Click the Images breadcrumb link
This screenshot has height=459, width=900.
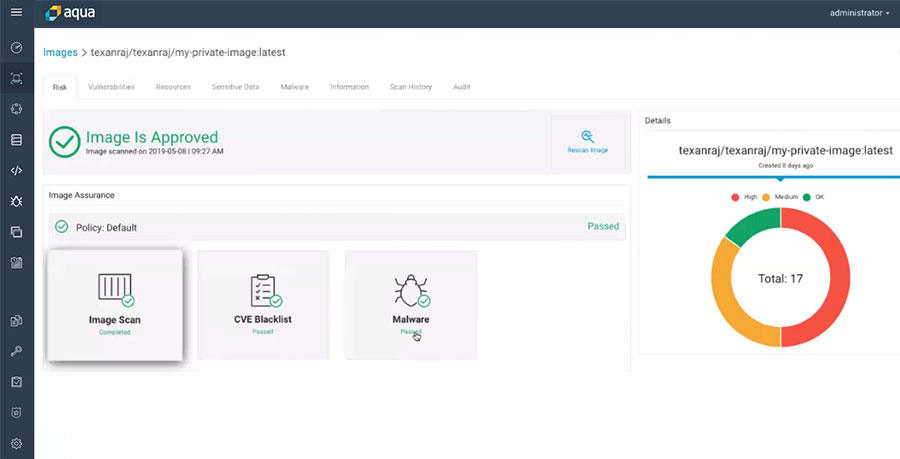[60, 51]
